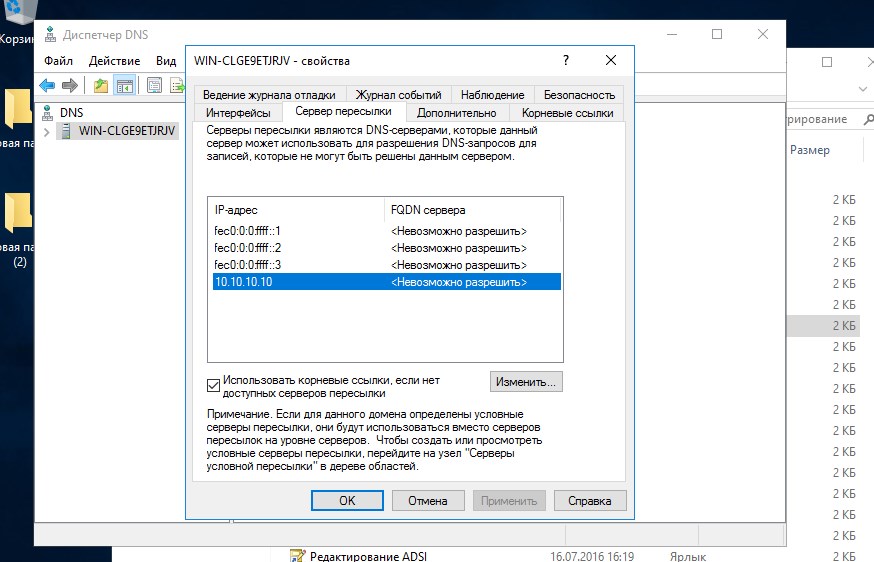
Task: Click the search magnifier in the background Explorer window
Action: [x=868, y=119]
